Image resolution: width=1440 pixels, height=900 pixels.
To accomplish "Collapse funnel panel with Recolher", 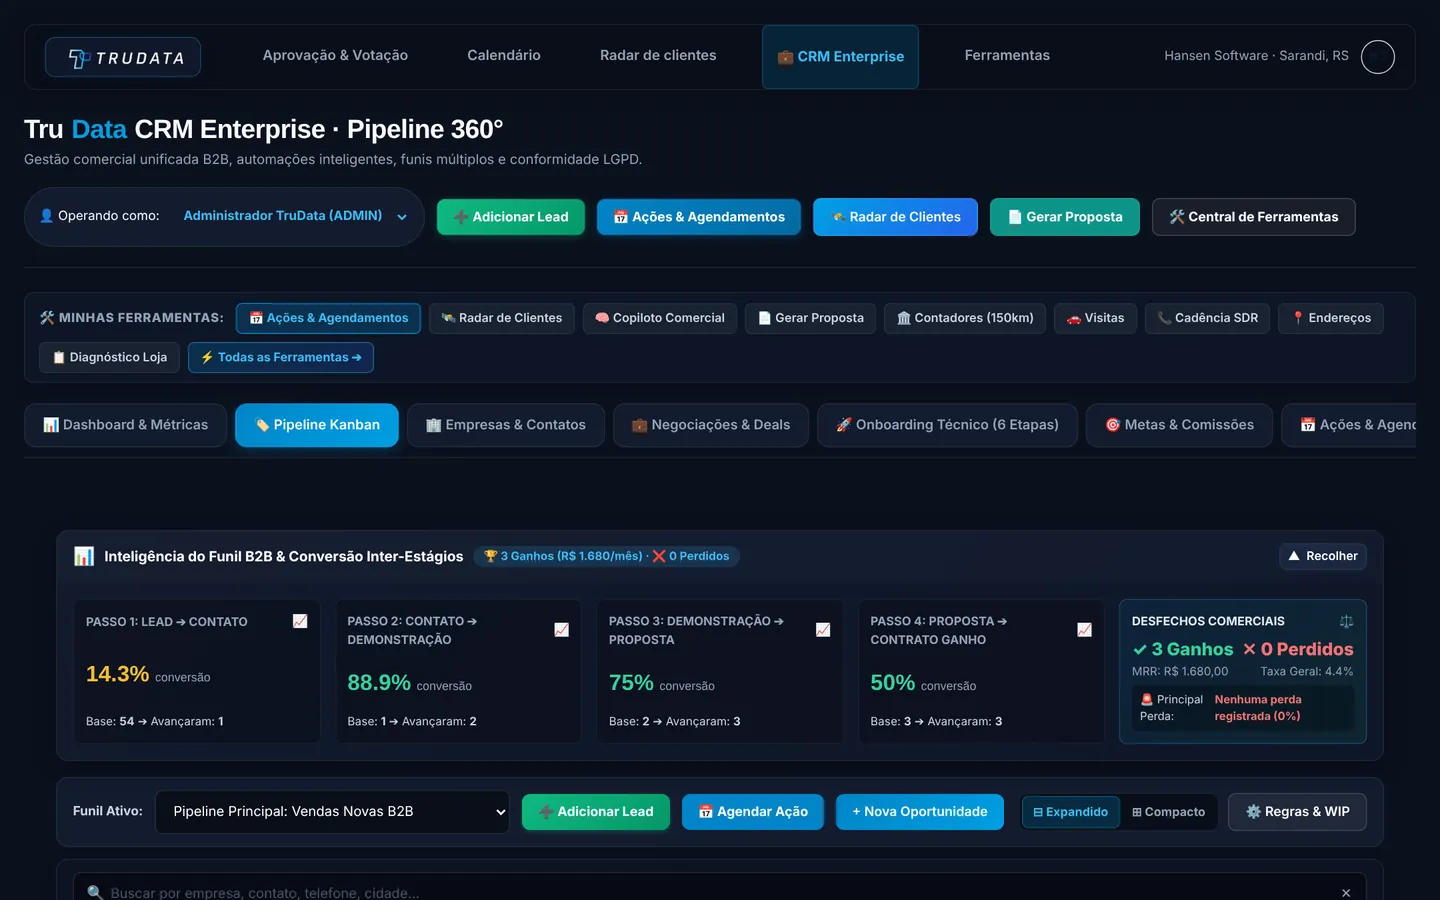I will click(x=1322, y=556).
